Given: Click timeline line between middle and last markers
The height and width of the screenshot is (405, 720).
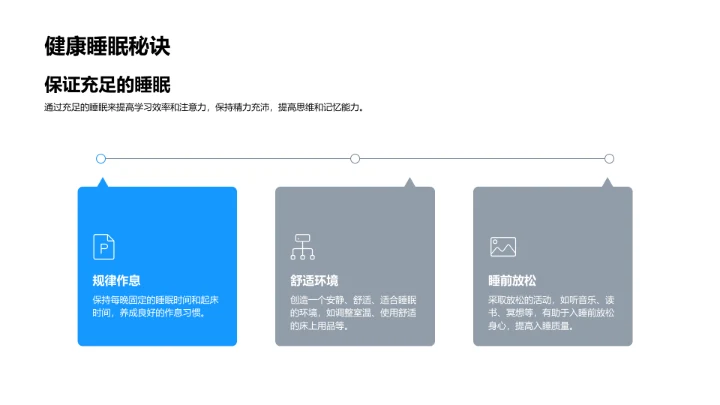Looking at the screenshot, I should click(x=482, y=158).
